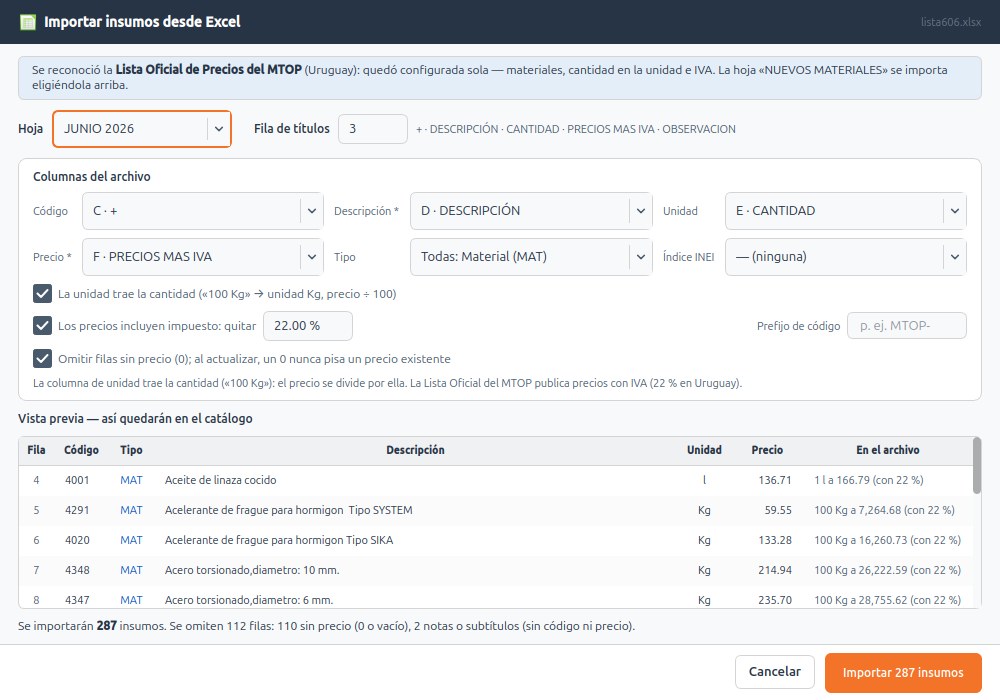Open the Índice INEI dropdown

pos(846,257)
